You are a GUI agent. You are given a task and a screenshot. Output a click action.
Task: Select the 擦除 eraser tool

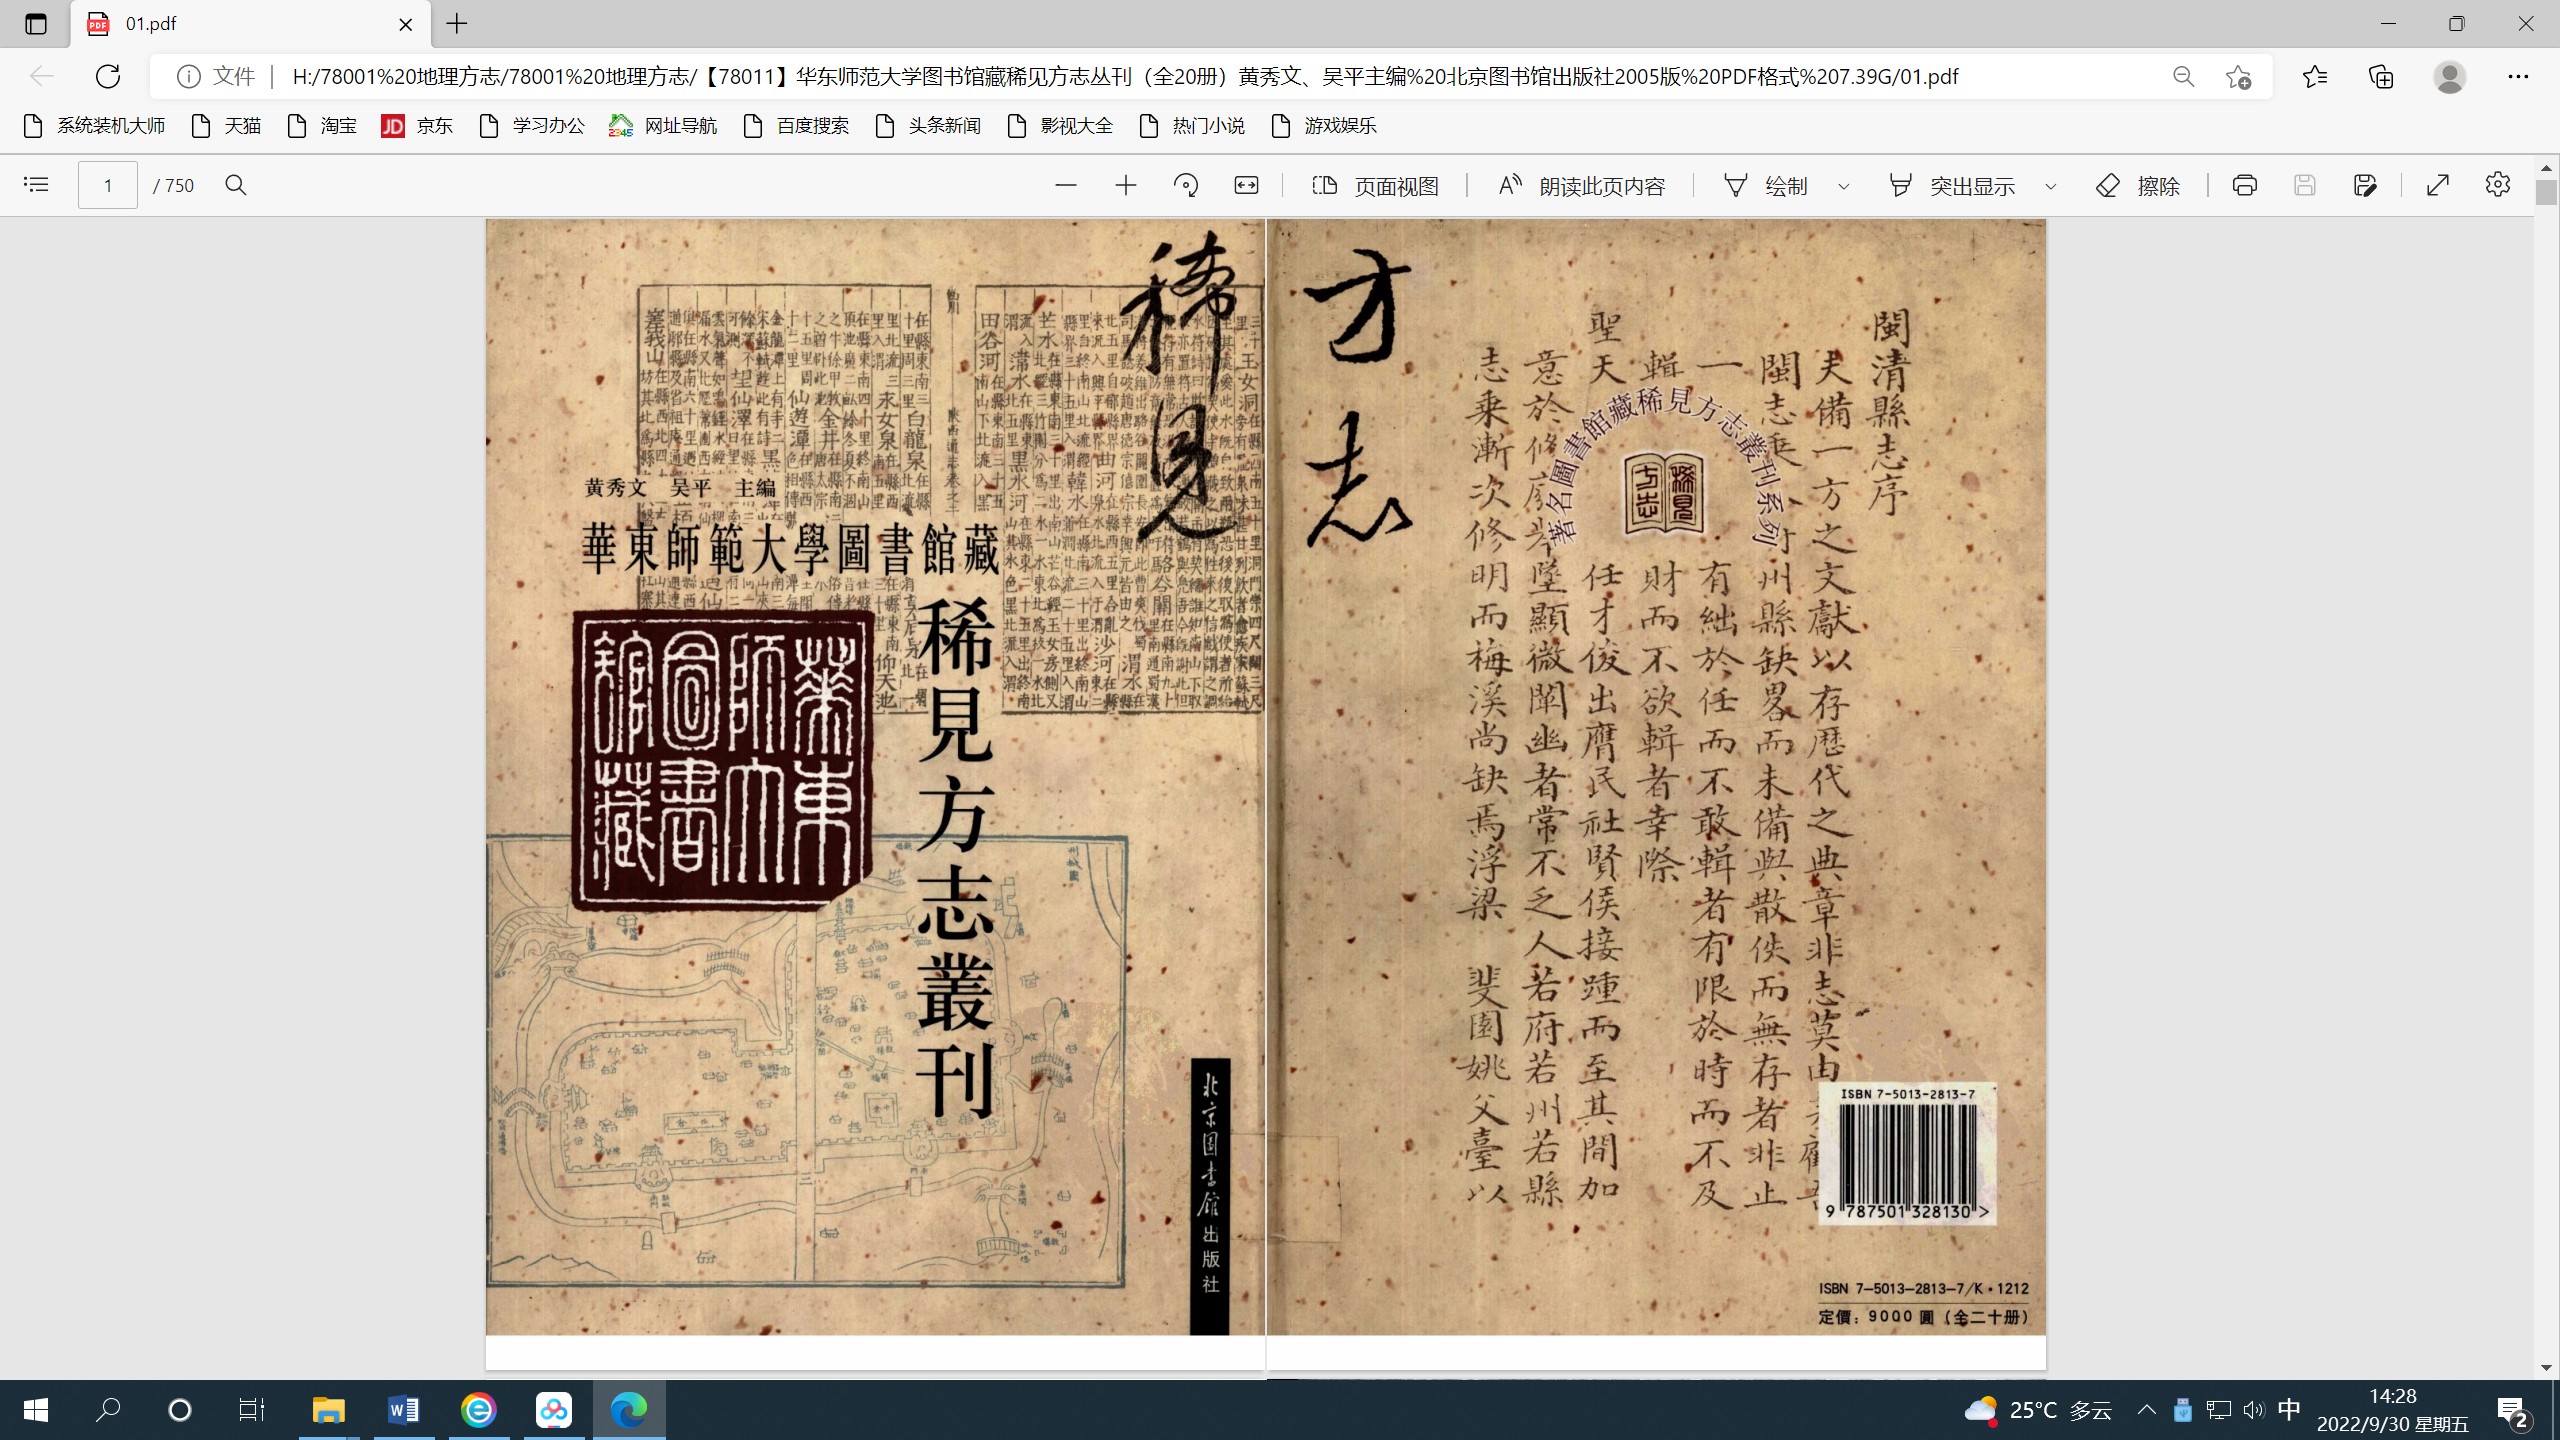tap(2138, 186)
